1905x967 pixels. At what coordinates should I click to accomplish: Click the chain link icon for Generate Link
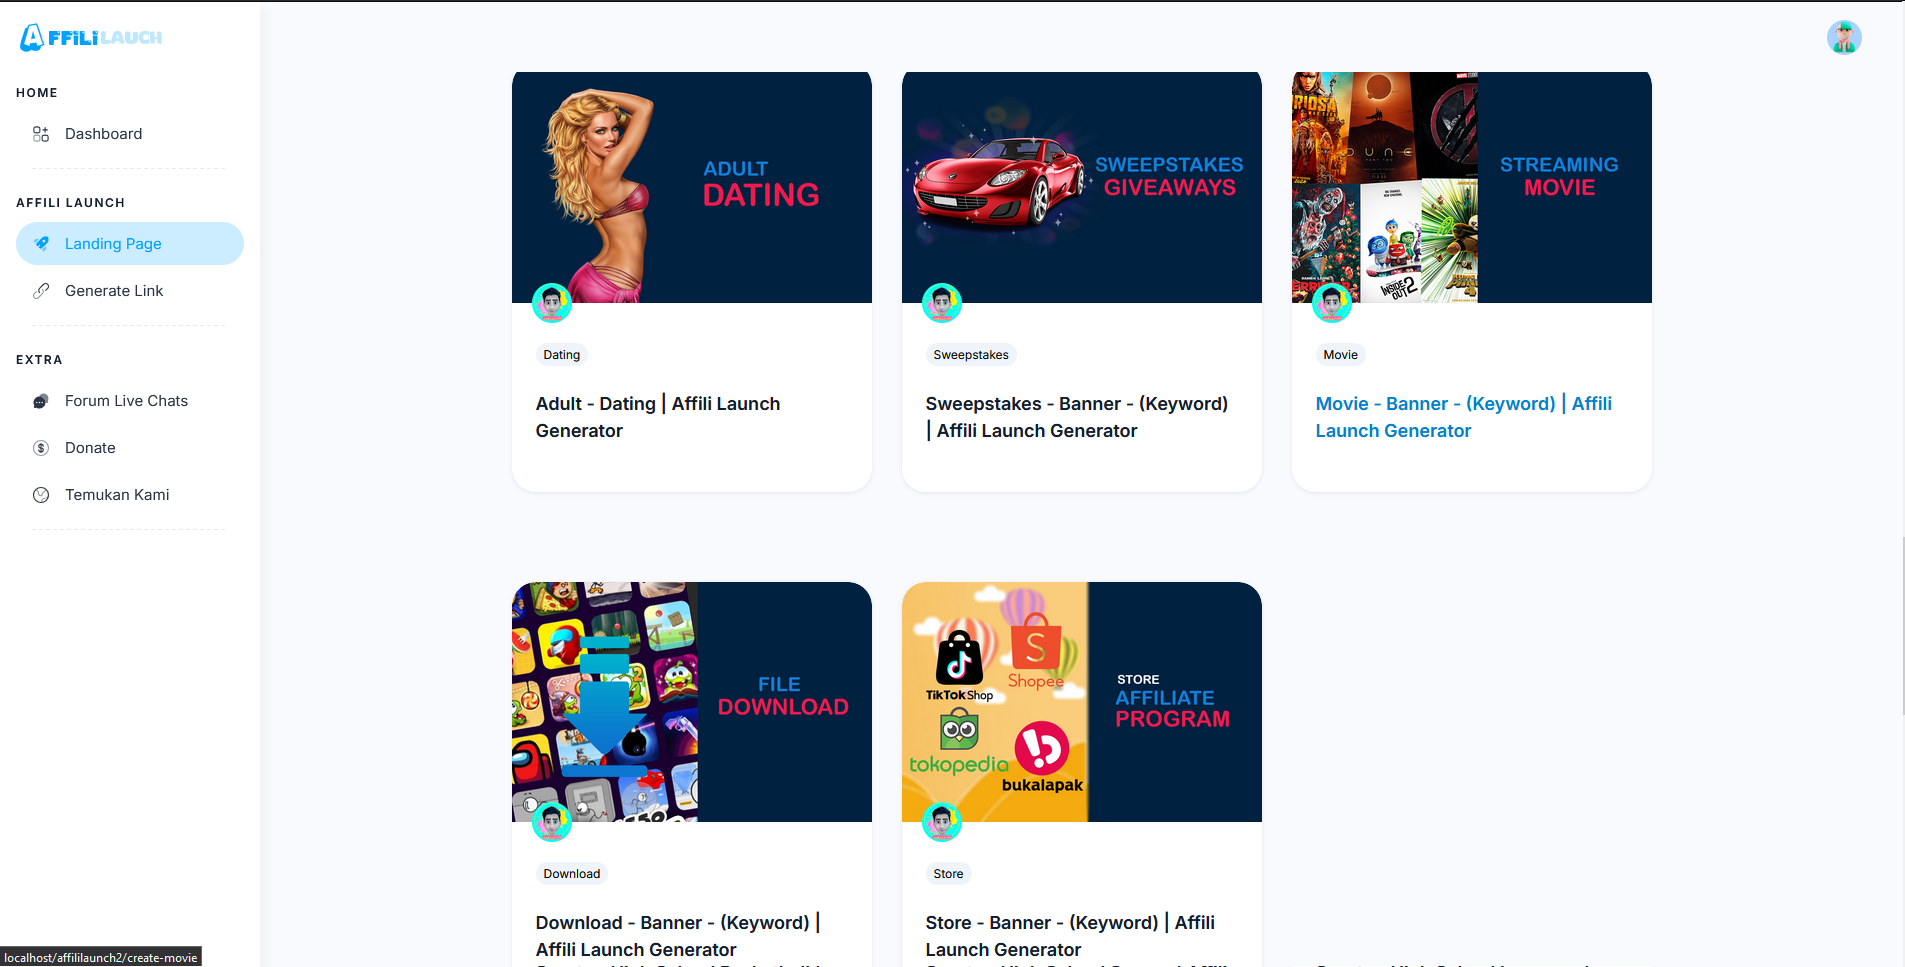[x=41, y=291]
